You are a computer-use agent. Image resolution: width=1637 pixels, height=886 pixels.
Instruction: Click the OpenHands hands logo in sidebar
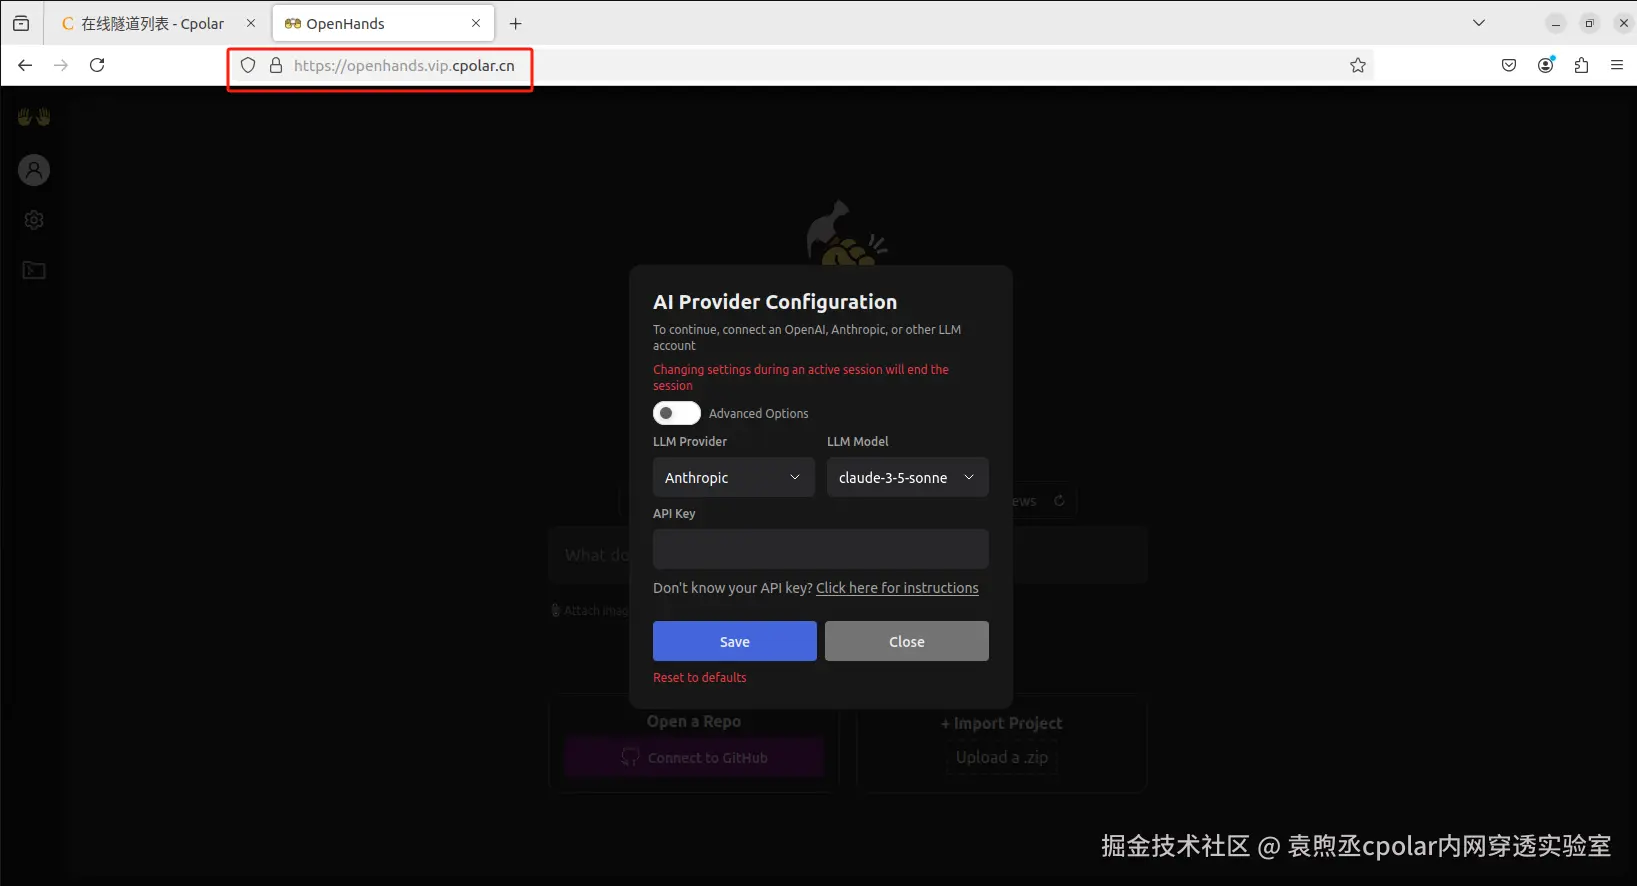(34, 117)
